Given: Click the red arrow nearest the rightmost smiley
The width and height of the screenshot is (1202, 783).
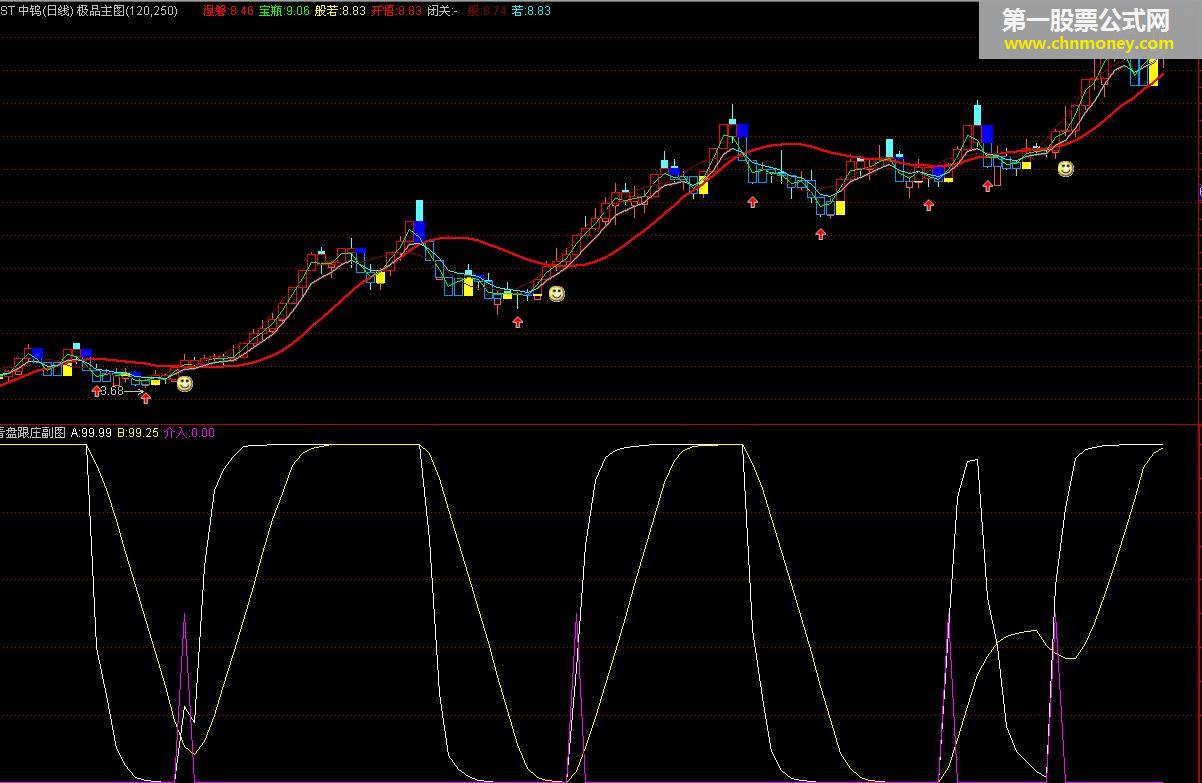Looking at the screenshot, I should (988, 185).
